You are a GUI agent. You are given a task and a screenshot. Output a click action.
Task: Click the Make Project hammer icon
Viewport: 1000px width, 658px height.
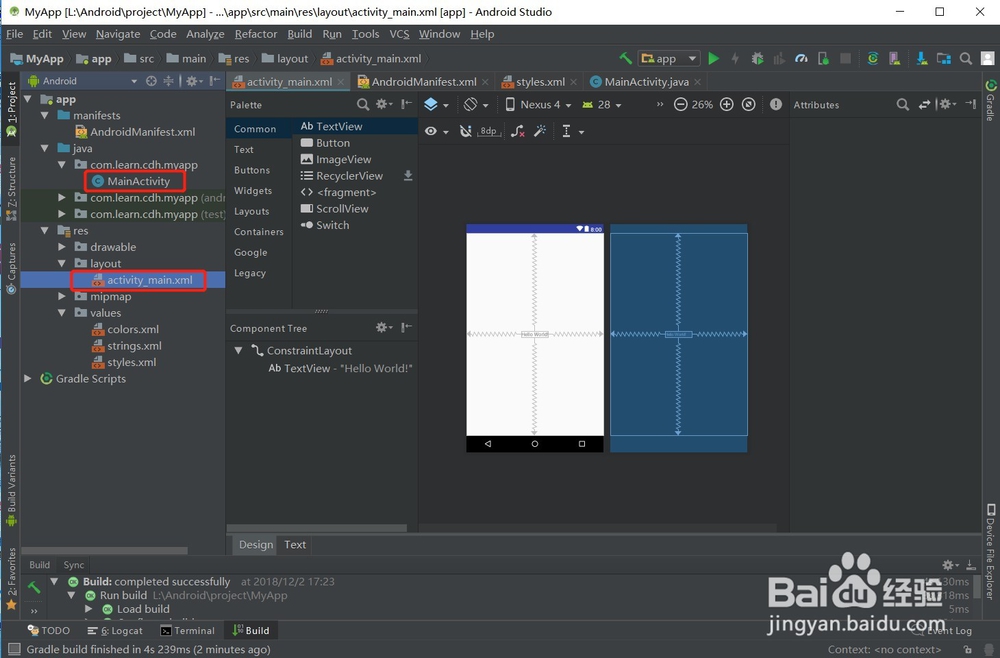[x=626, y=59]
